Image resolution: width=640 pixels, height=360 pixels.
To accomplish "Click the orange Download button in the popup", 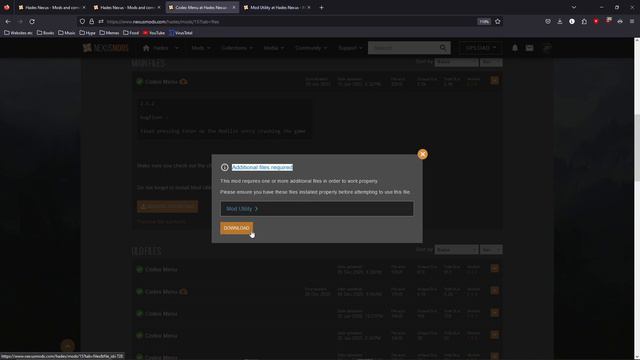I will click(x=236, y=228).
